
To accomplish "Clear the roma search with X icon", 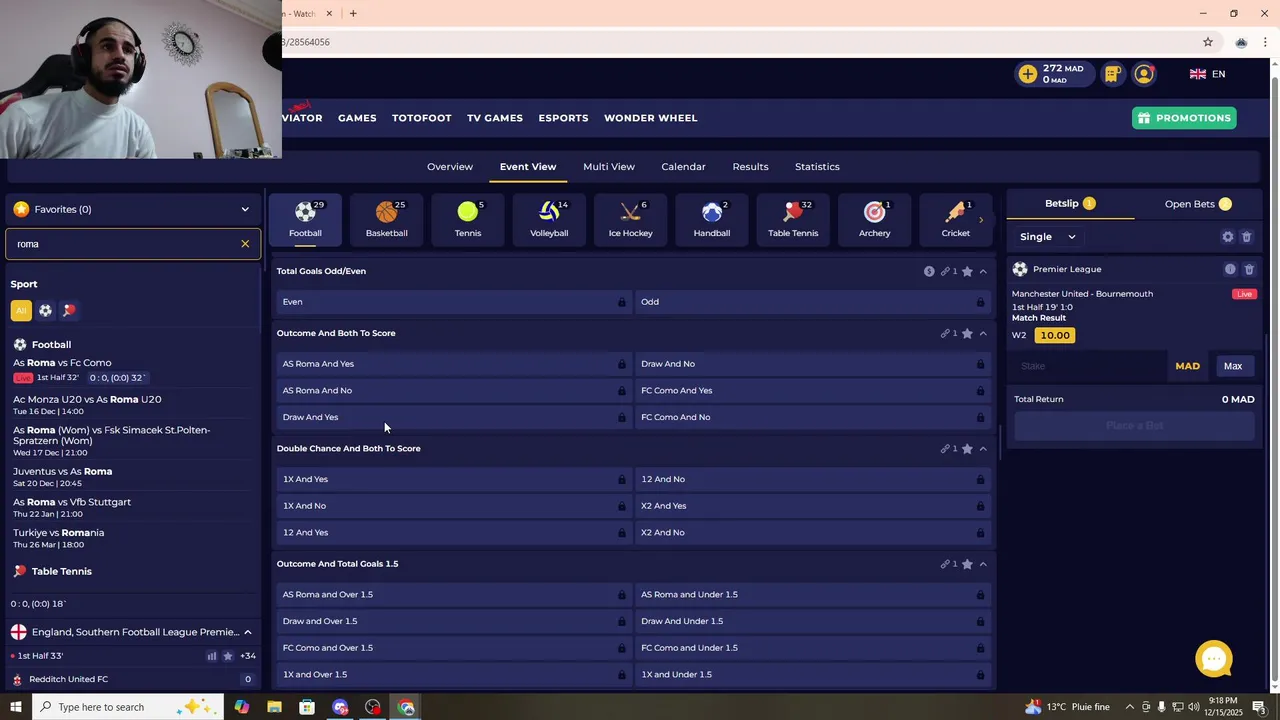I will (245, 244).
